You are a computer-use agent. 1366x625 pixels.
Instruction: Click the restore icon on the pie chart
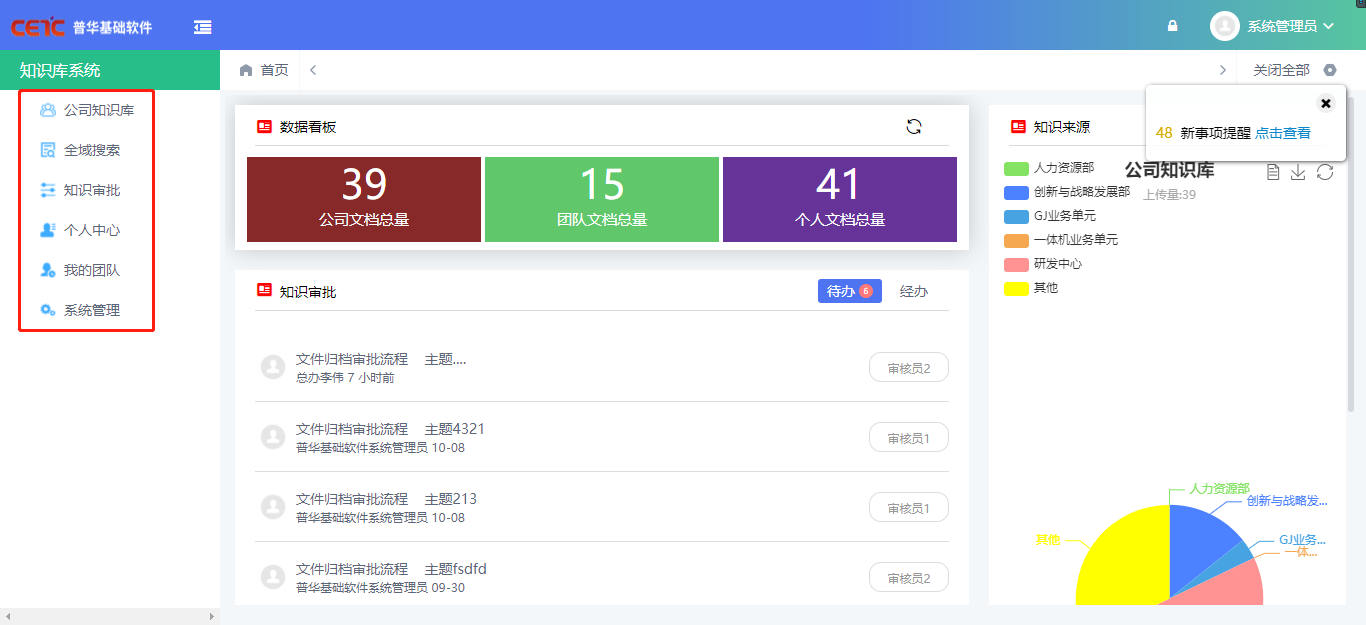[1325, 173]
